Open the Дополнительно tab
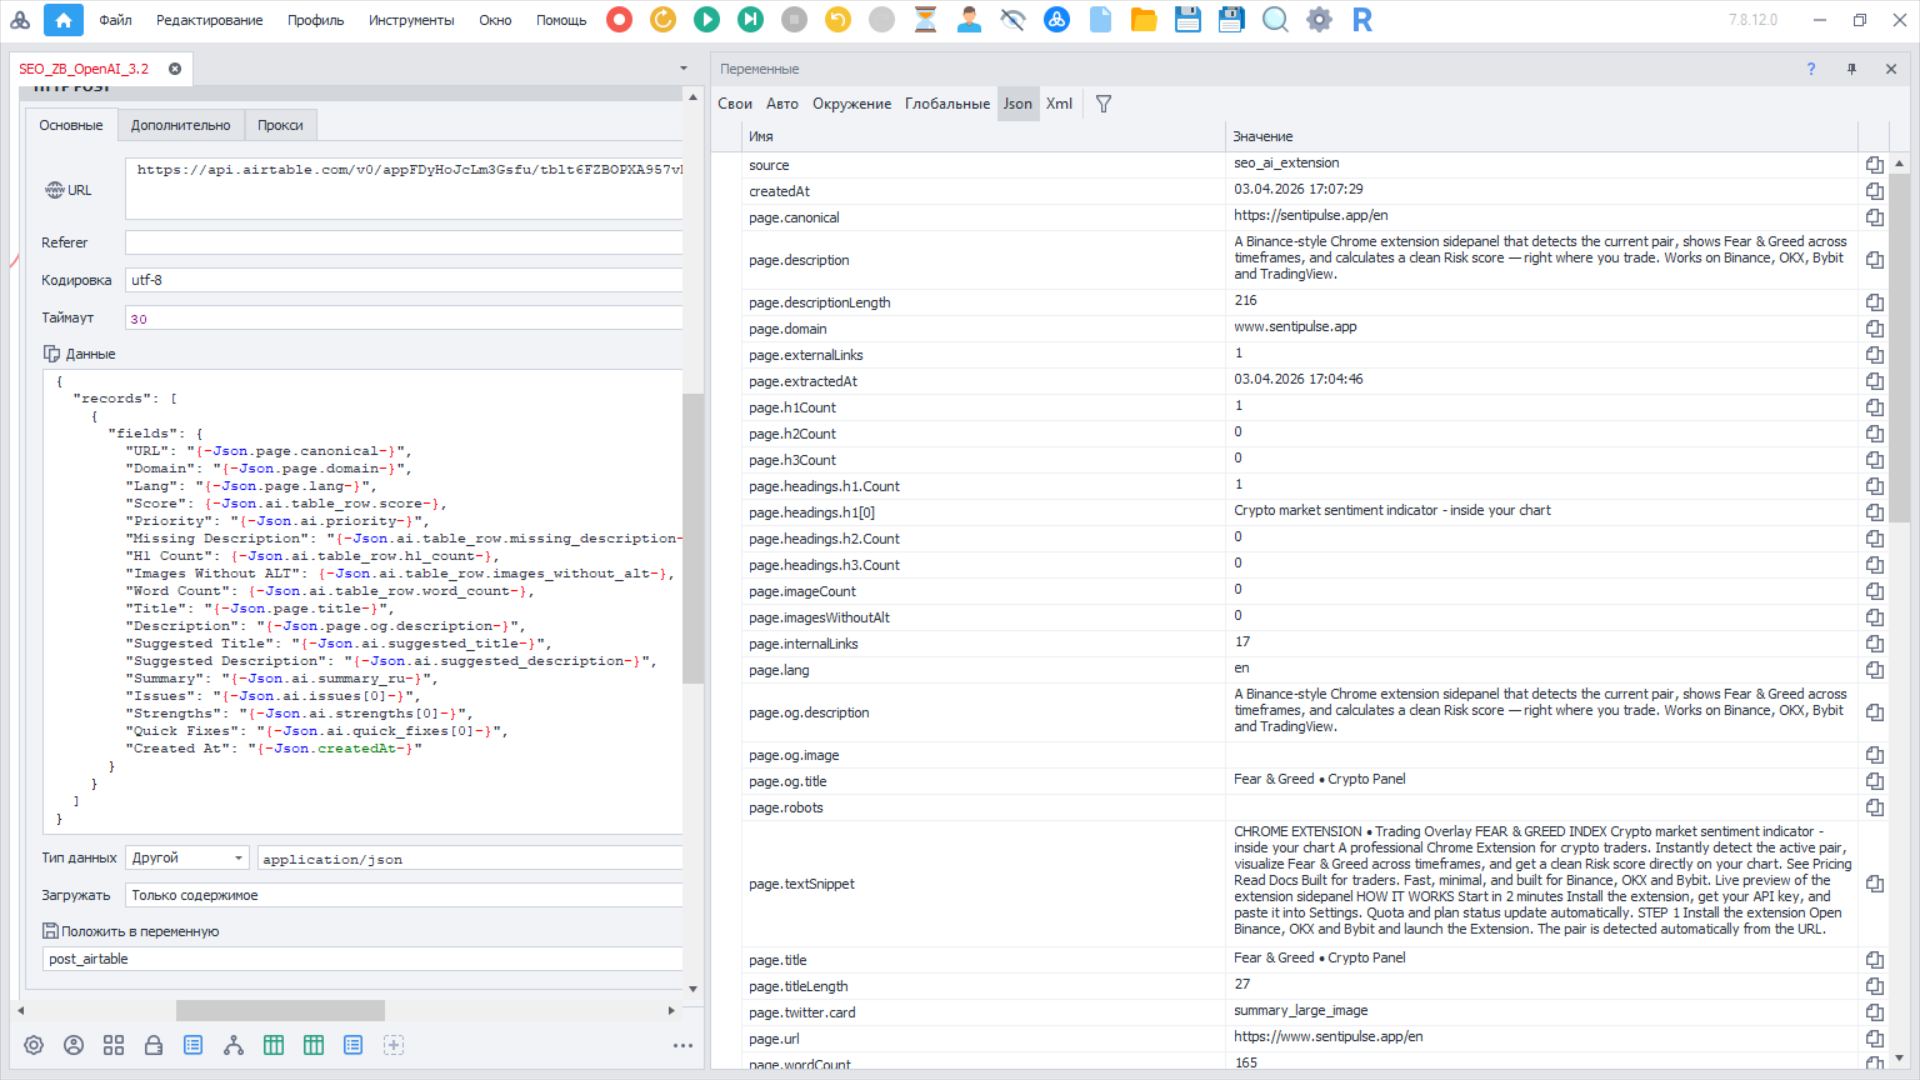Viewport: 1920px width, 1080px height. (x=180, y=125)
